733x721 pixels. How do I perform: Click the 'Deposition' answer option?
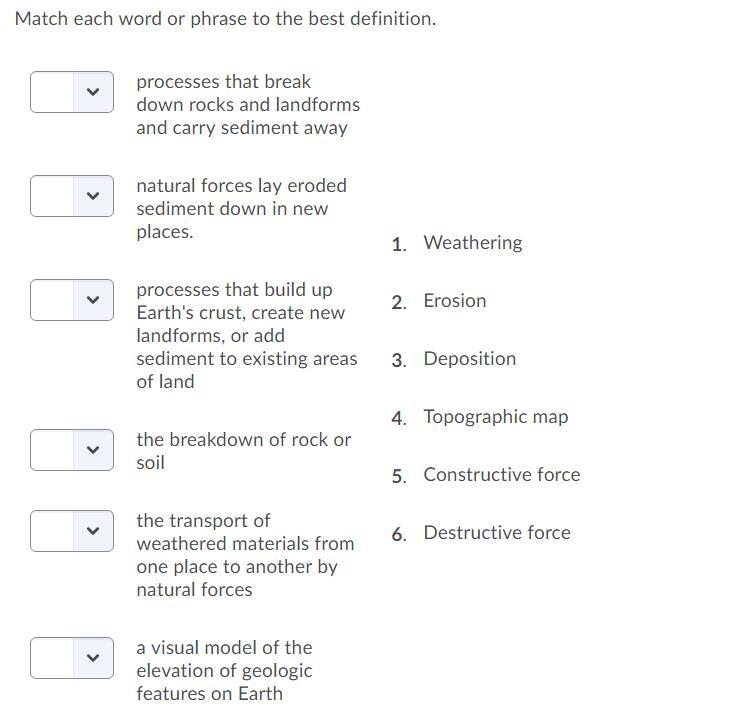[x=469, y=359]
